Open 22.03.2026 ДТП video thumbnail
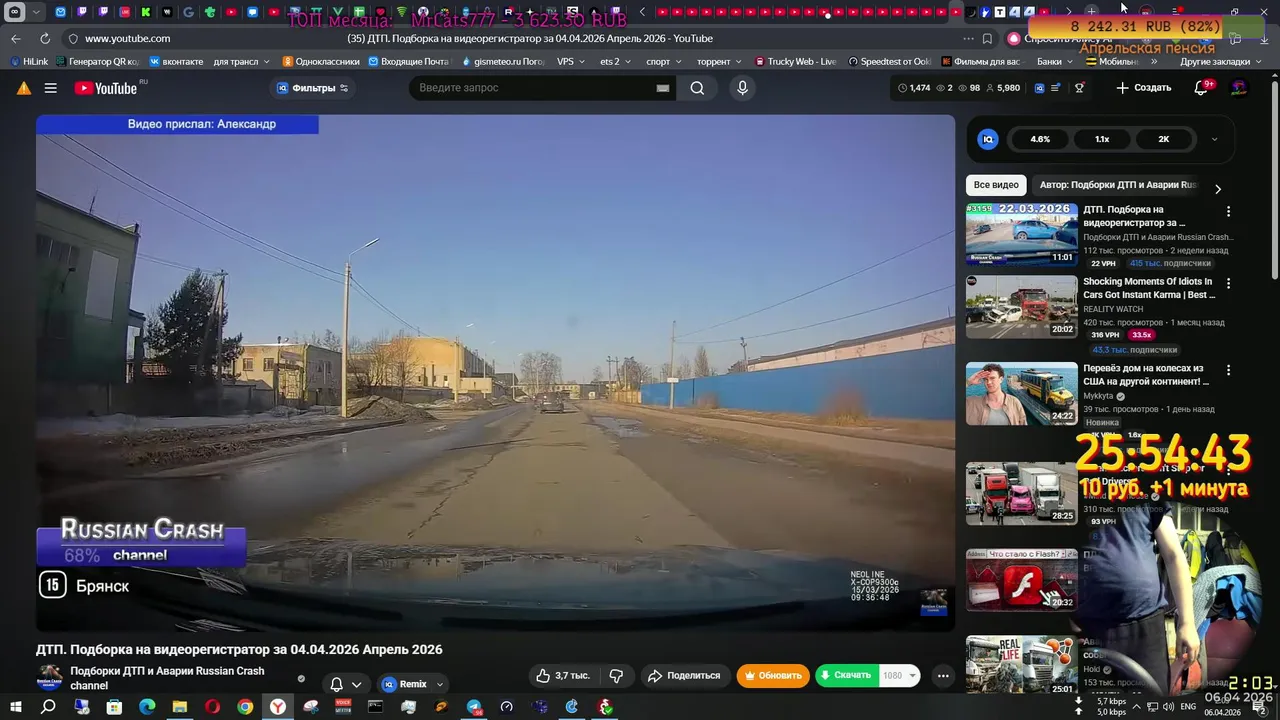 tap(1021, 234)
